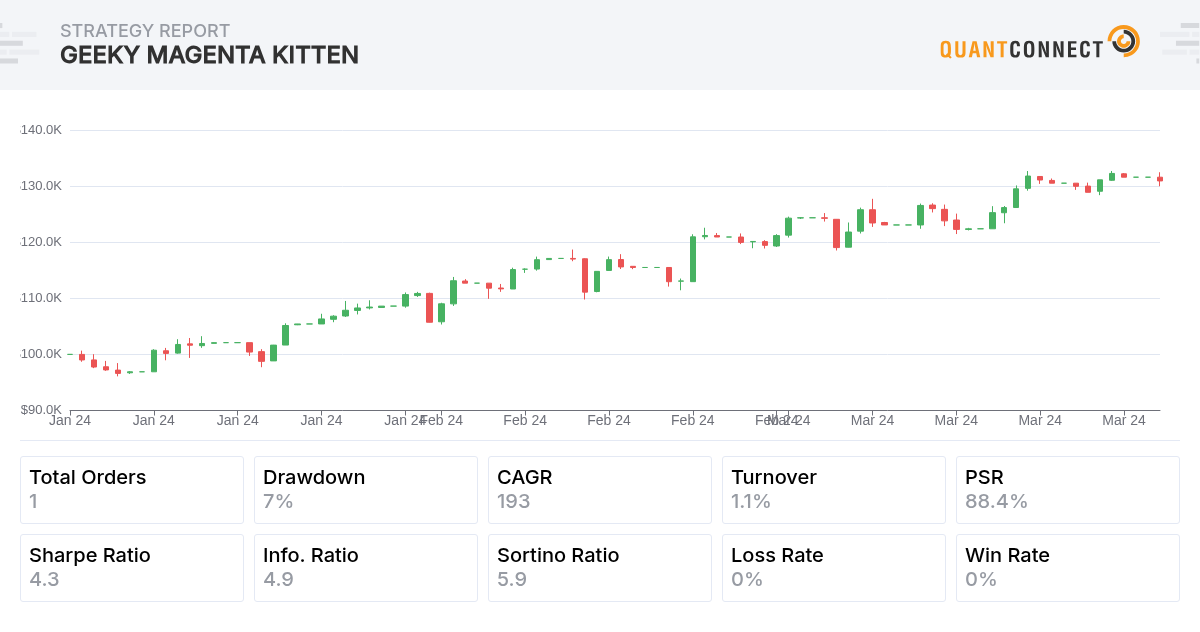Click the 140.0K y-axis label

tap(41, 130)
